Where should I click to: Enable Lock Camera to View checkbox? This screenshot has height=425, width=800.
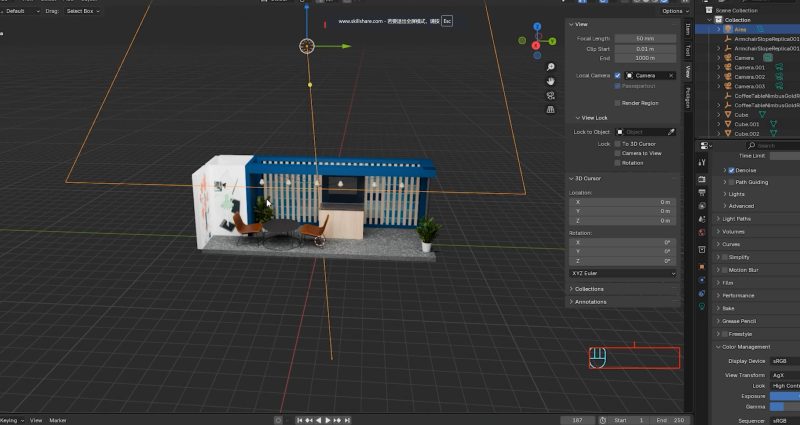(x=617, y=153)
